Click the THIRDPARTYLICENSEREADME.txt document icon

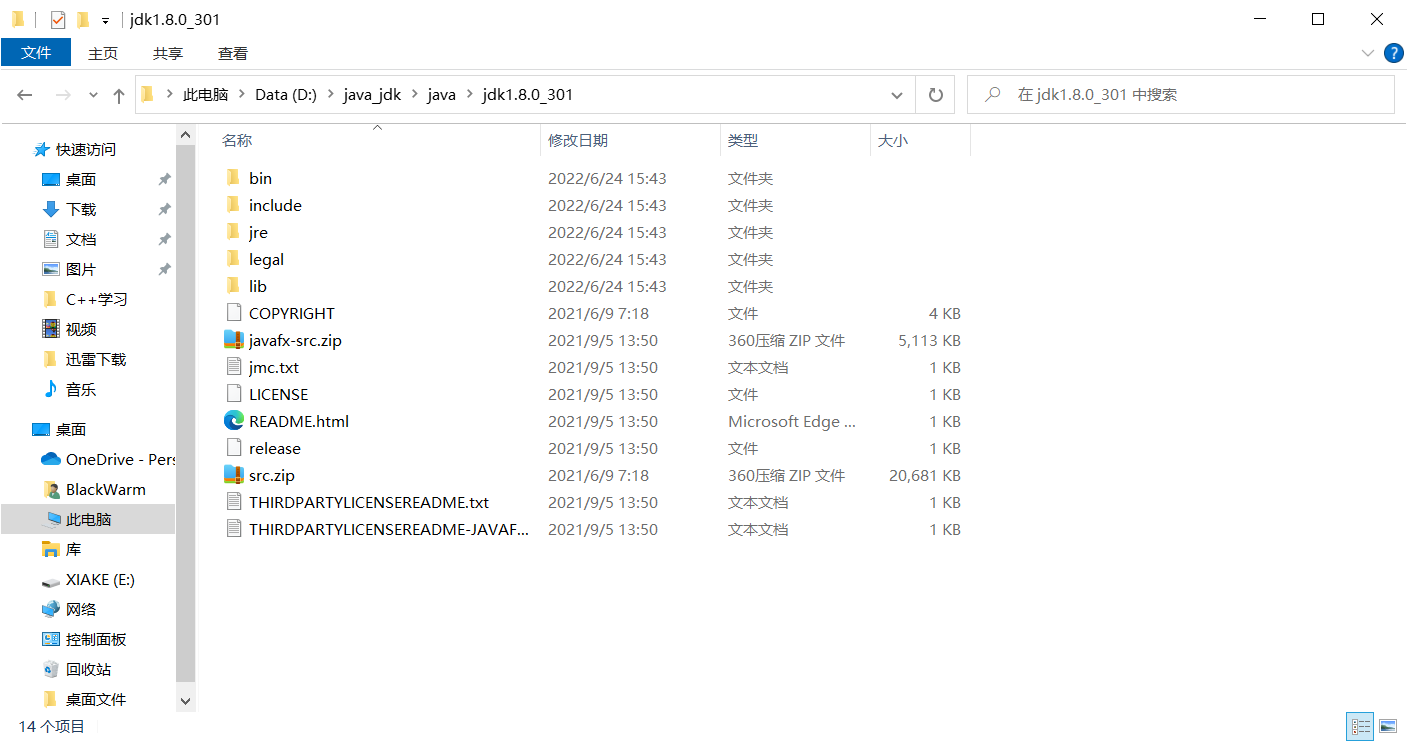233,502
